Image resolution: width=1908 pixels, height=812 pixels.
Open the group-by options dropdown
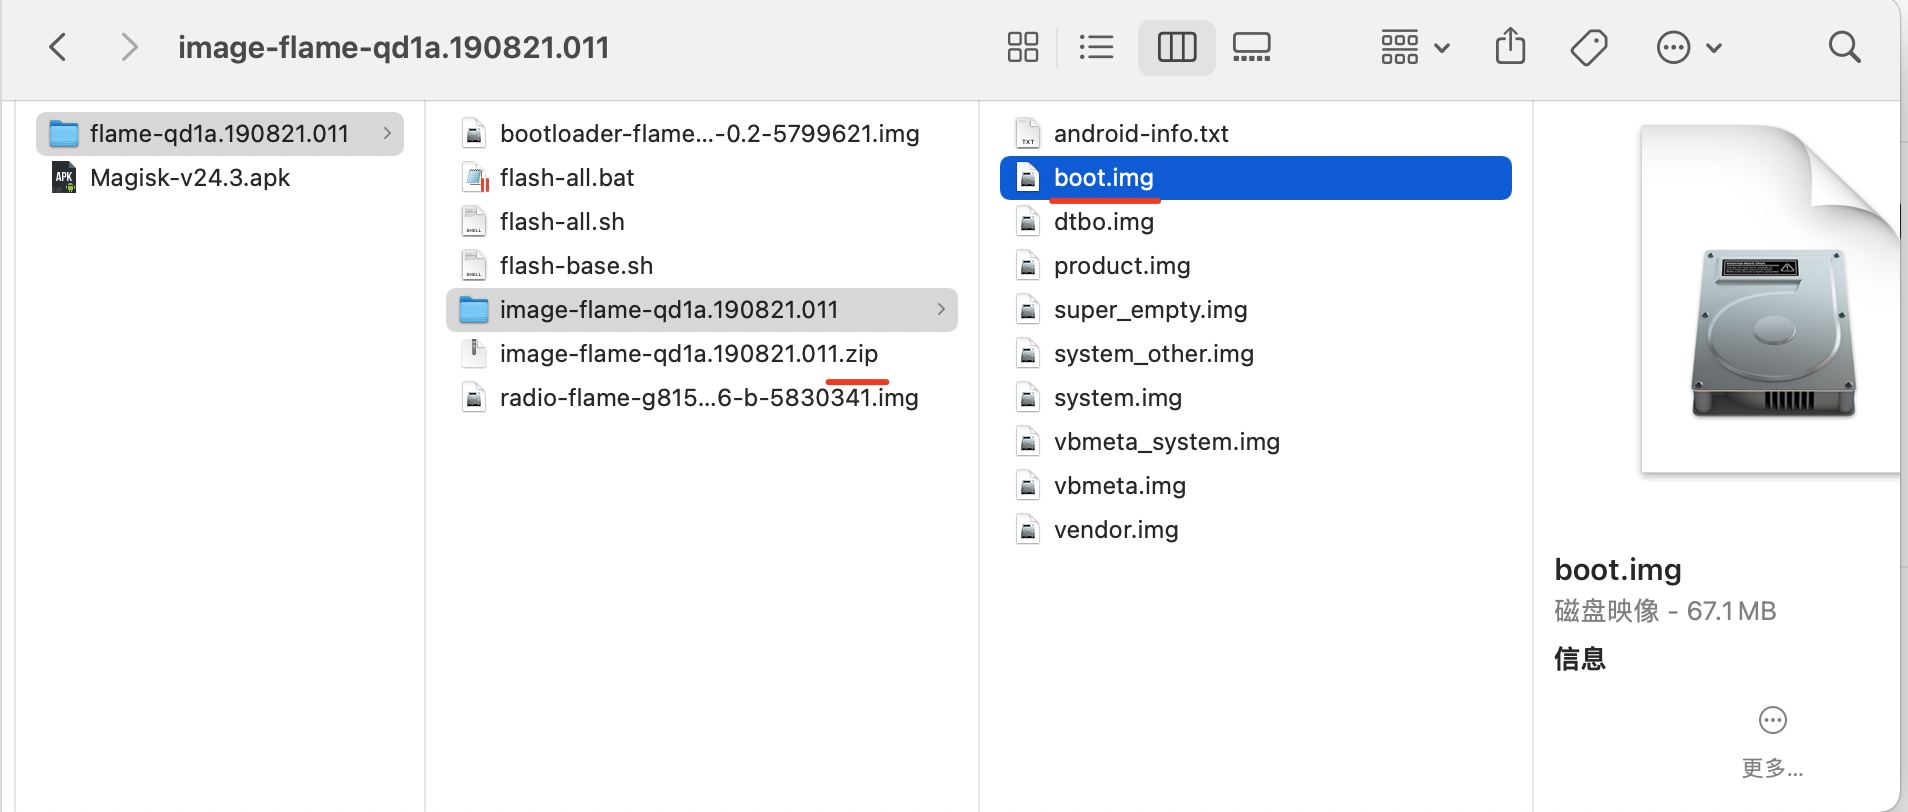coord(1415,47)
